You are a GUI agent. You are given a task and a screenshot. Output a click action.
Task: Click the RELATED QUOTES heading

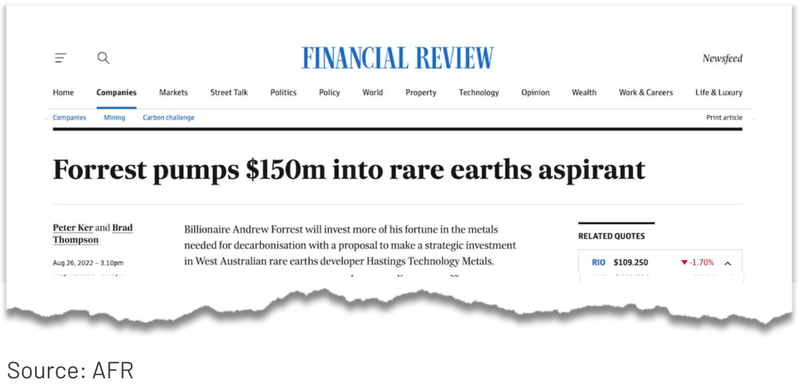tap(611, 236)
